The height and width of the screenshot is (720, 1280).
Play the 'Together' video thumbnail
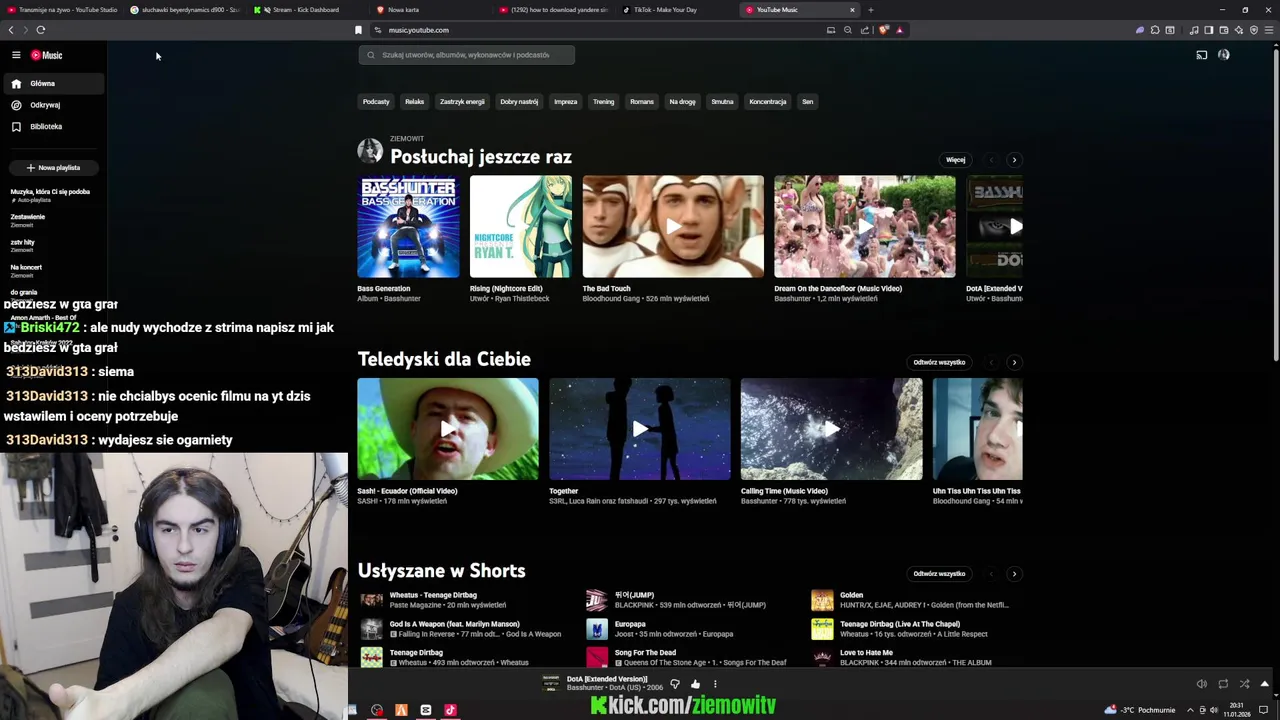(640, 429)
